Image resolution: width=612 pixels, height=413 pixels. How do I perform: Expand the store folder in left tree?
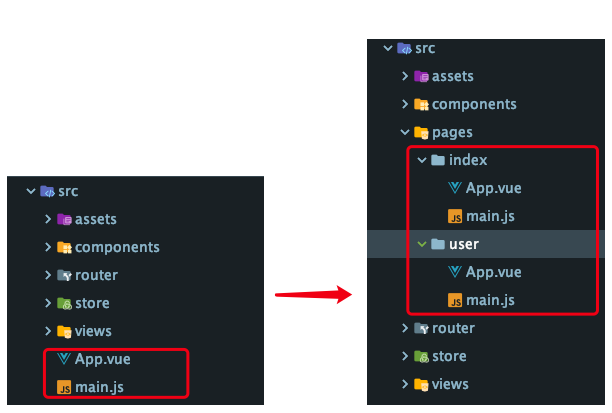[48, 303]
